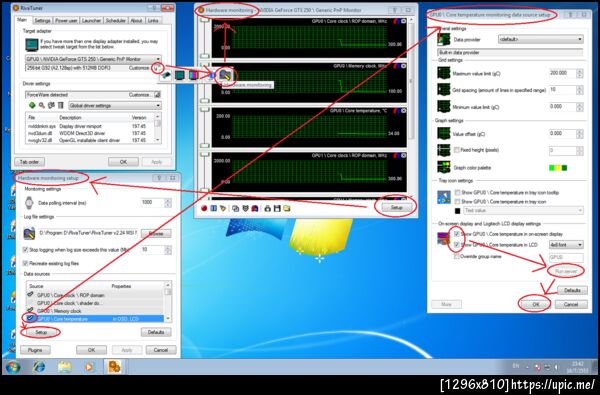Click the Tray icon settings picture
The height and width of the screenshot is (395, 600).
pos(444,197)
